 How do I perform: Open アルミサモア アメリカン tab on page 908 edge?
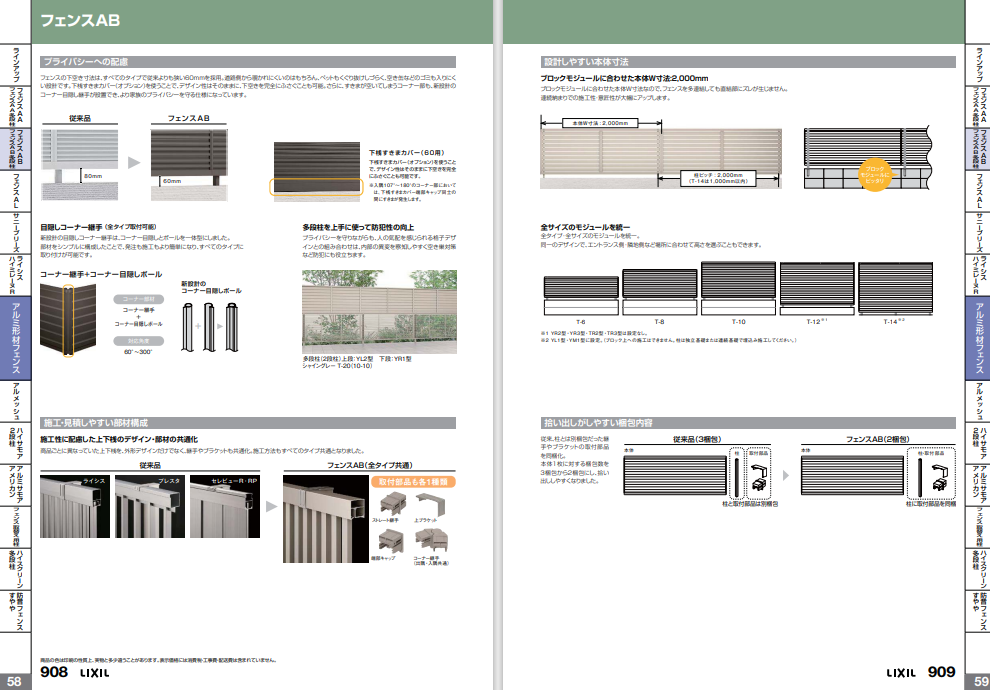15,485
